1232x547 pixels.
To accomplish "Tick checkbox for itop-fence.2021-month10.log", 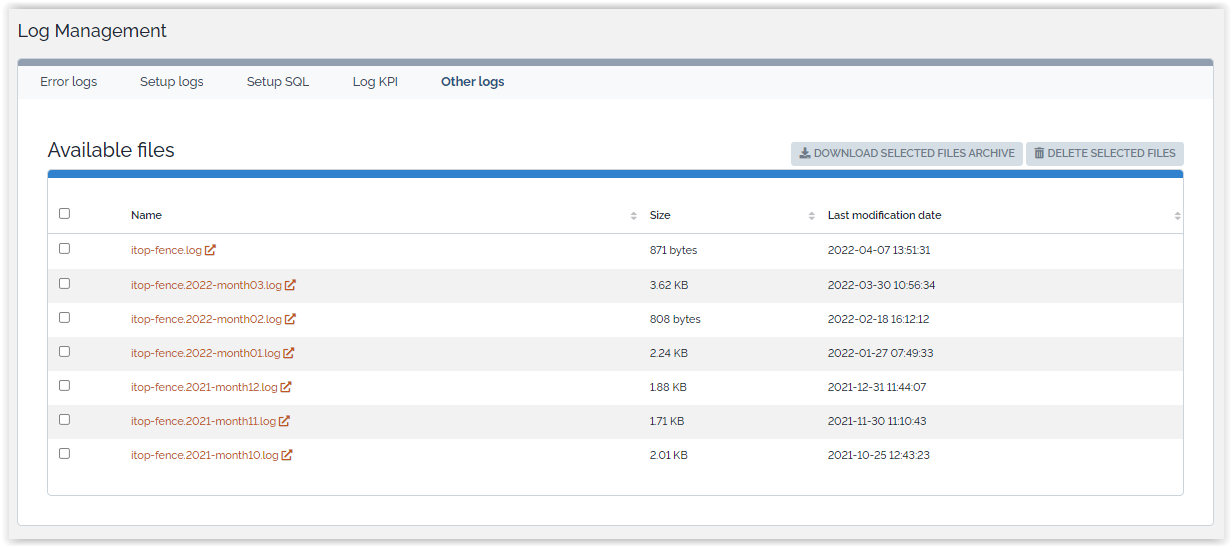I will [x=65, y=453].
